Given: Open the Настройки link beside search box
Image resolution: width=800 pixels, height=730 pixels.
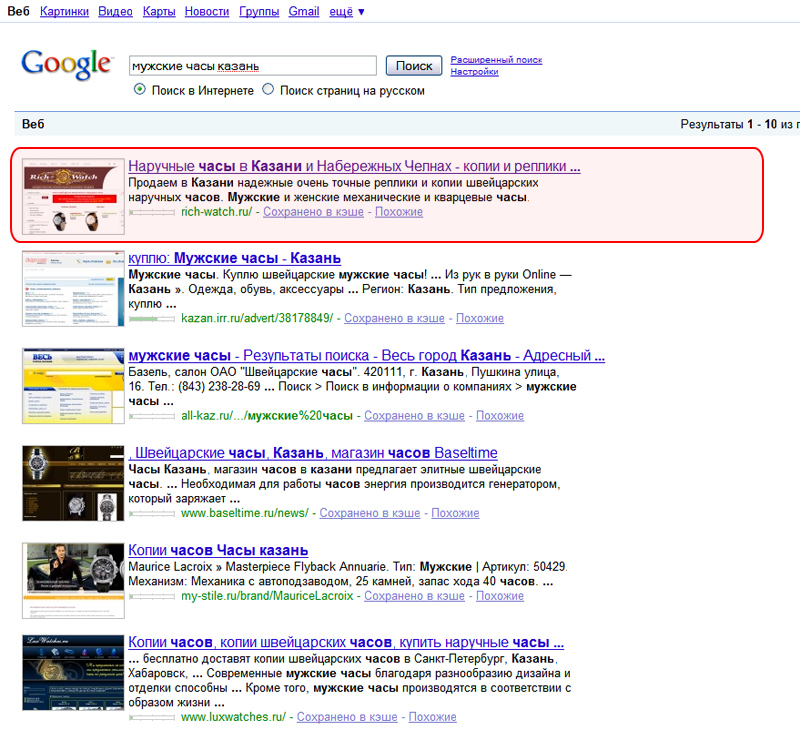Looking at the screenshot, I should click(474, 72).
